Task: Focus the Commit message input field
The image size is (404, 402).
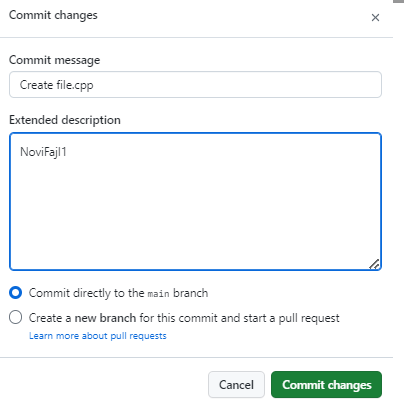Action: coord(195,85)
